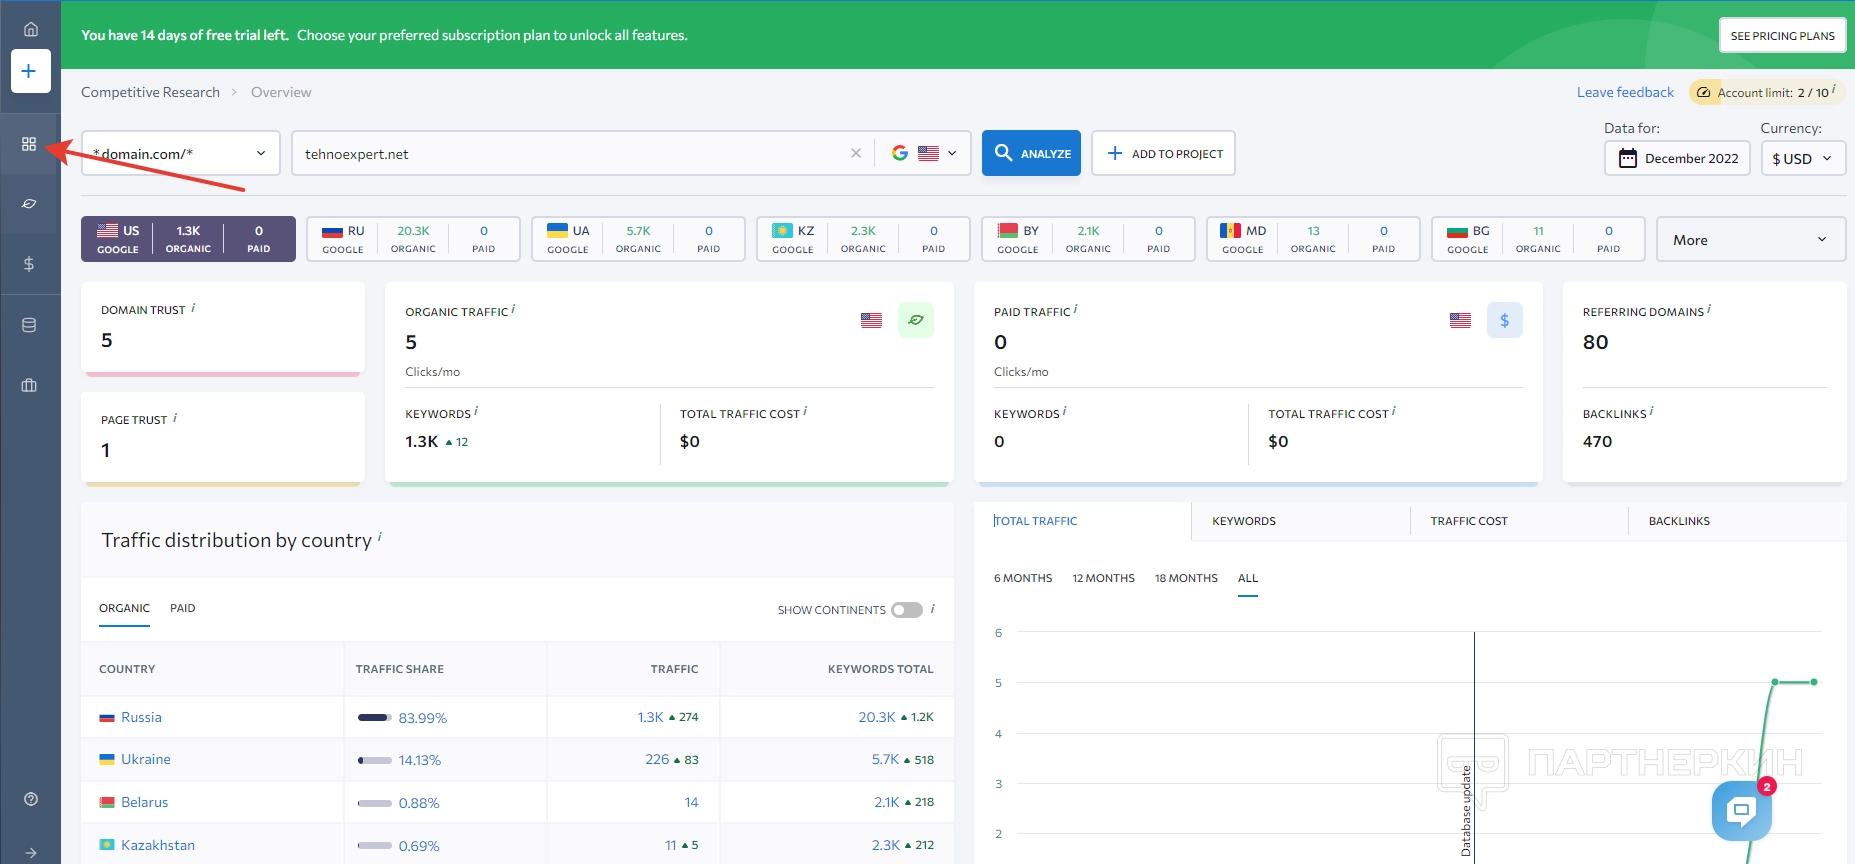This screenshot has width=1855, height=864.
Task: Open the live chat bubble widget
Action: (1741, 810)
